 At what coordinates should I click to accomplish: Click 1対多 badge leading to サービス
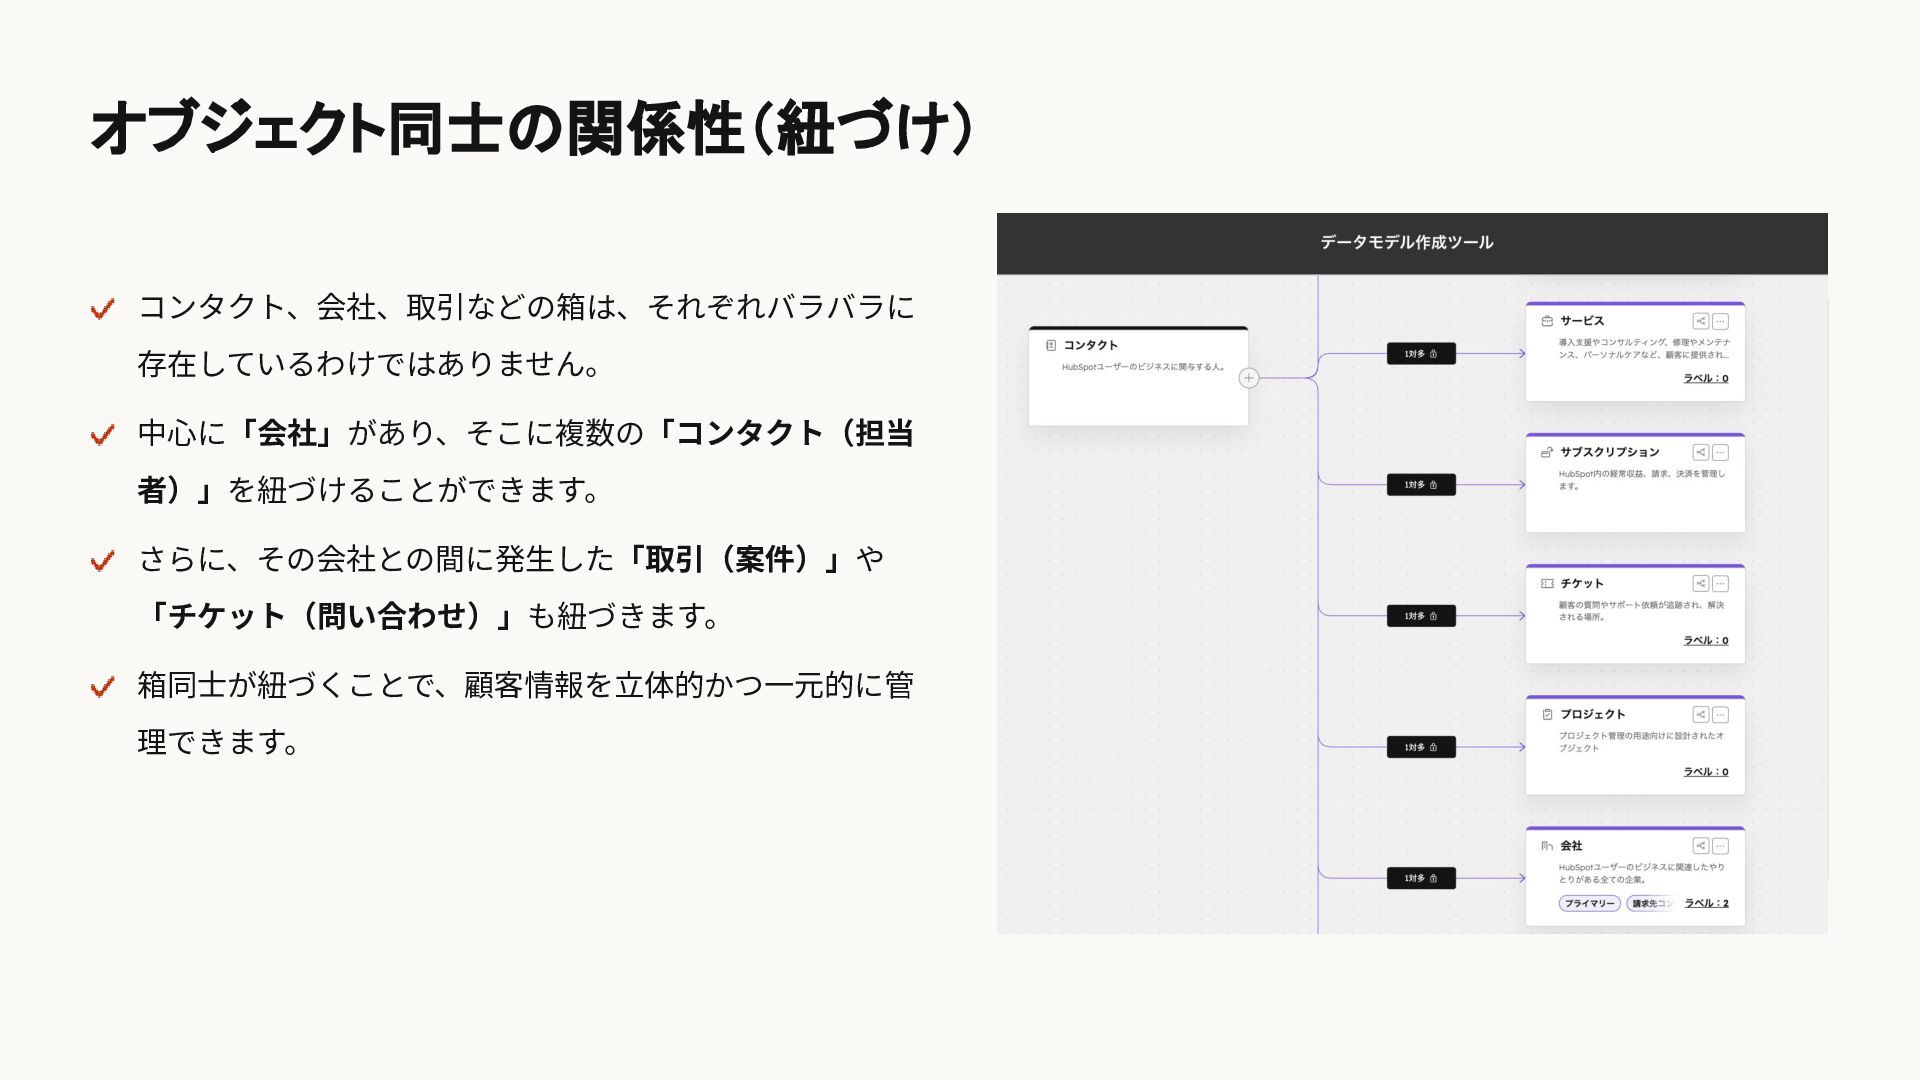1420,353
